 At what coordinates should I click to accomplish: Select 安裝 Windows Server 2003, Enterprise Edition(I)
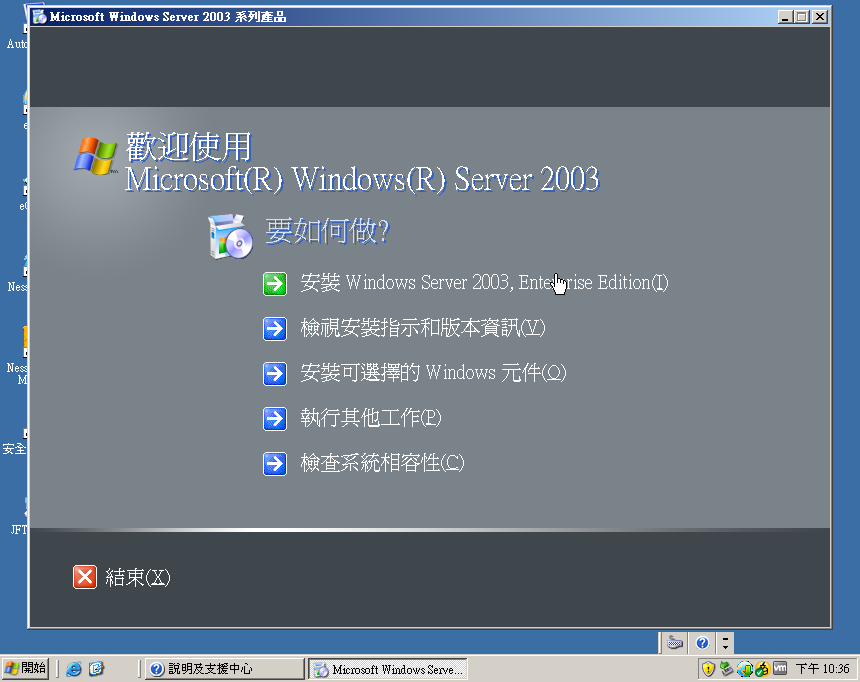[484, 283]
